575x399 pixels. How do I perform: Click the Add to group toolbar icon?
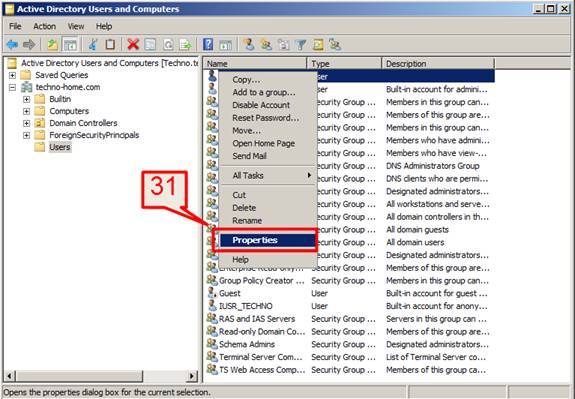tap(335, 45)
